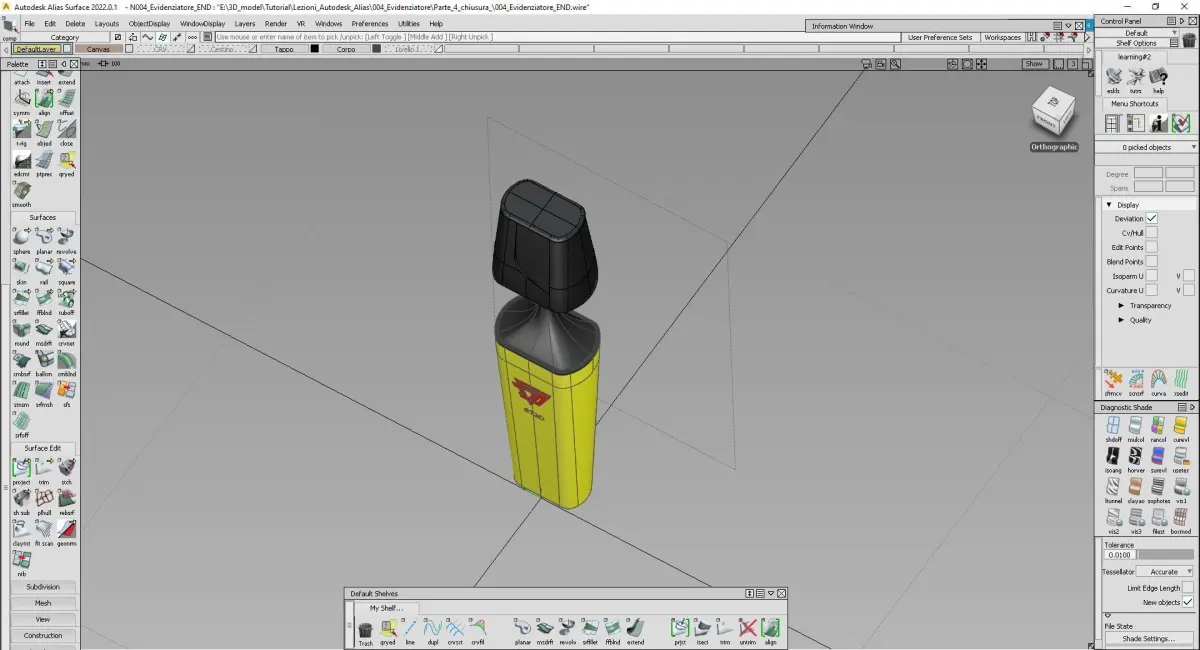The image size is (1200, 650).
Task: Toggle the Cv/Hull checkbox
Action: click(1151, 232)
